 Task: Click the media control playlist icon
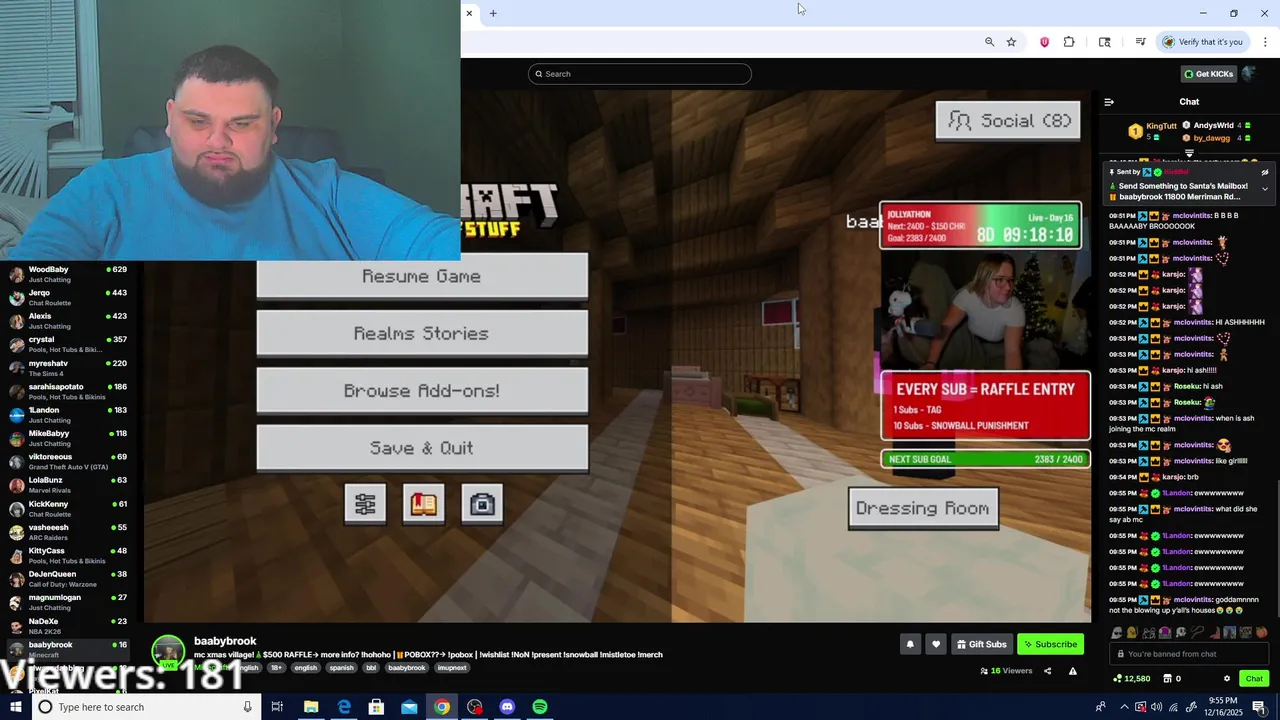click(x=1140, y=42)
